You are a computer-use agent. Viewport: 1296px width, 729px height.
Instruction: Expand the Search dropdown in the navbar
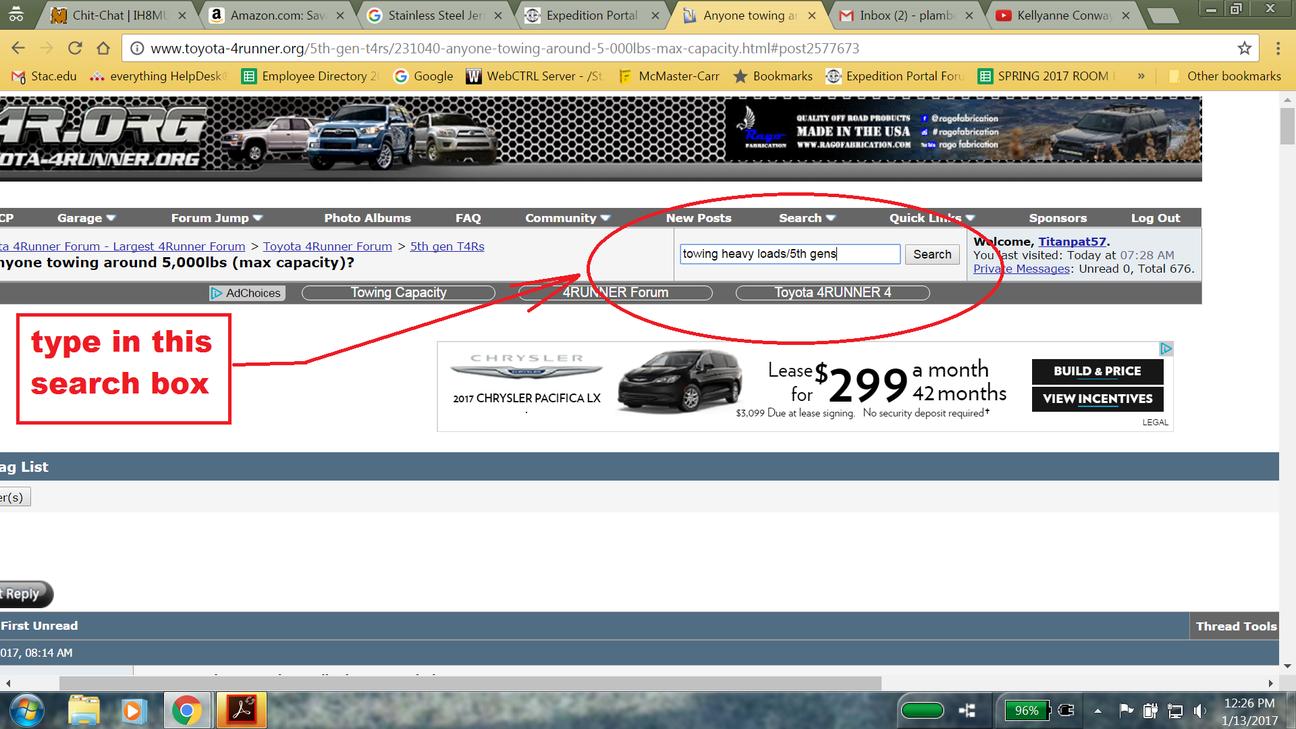(808, 218)
